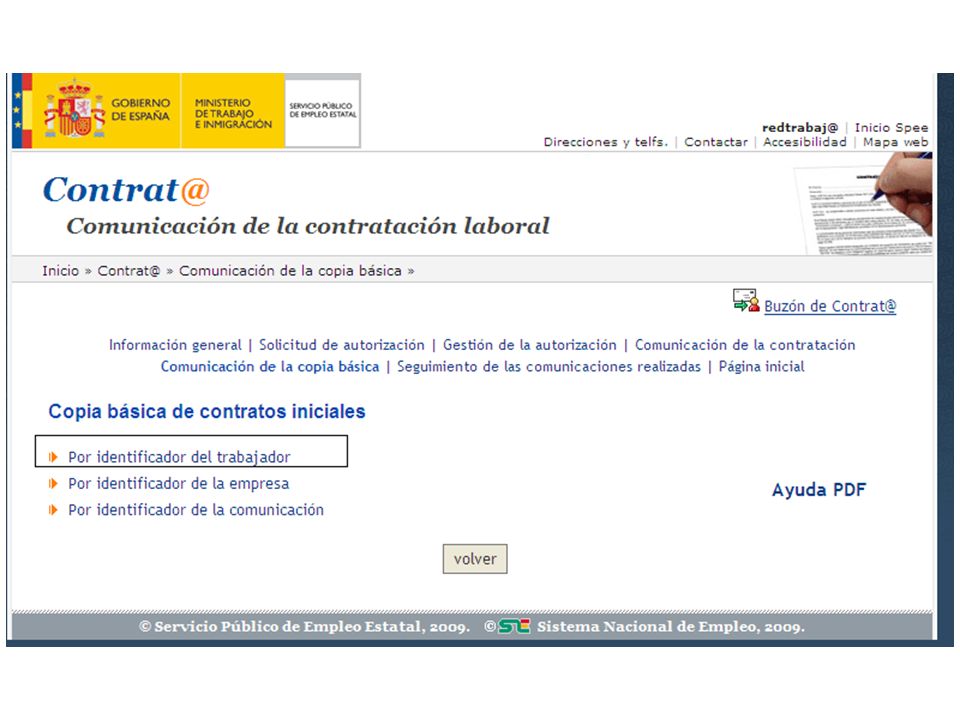
Task: Click the Servicio Público de Empleo Estatal, 2009 footer text
Action: 304,626
